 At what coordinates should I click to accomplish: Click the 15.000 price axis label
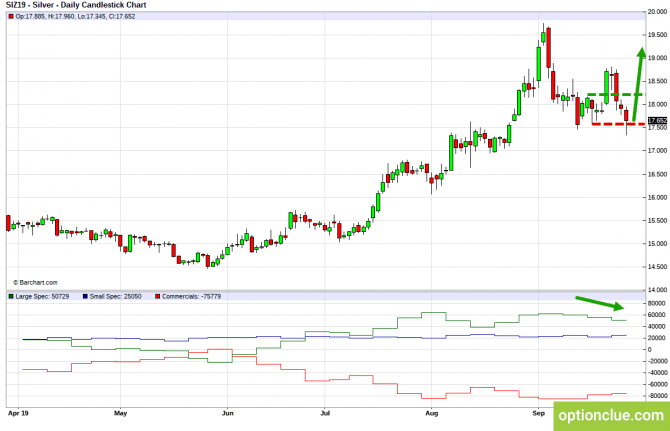tap(657, 243)
